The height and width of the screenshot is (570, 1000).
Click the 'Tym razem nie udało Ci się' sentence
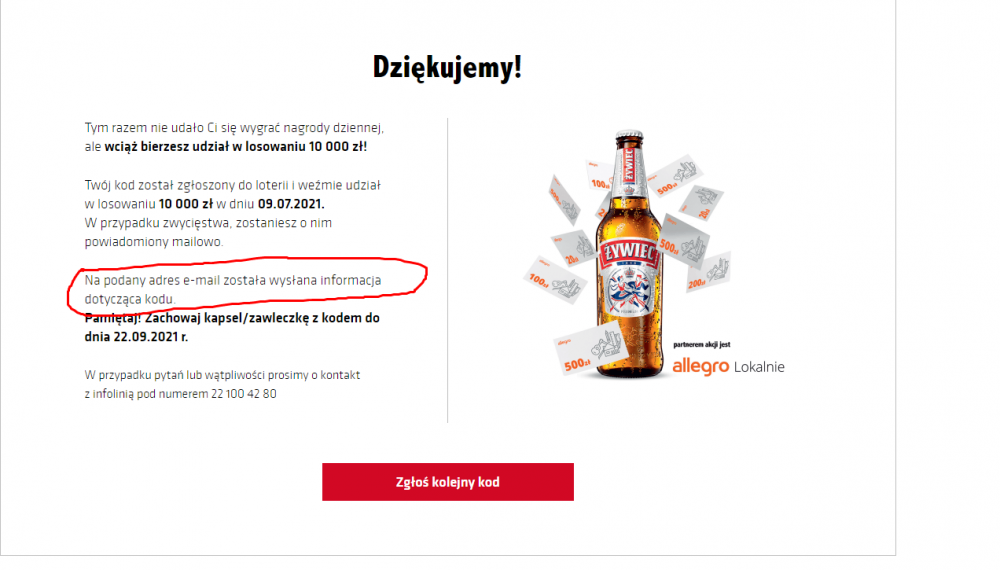(x=234, y=128)
